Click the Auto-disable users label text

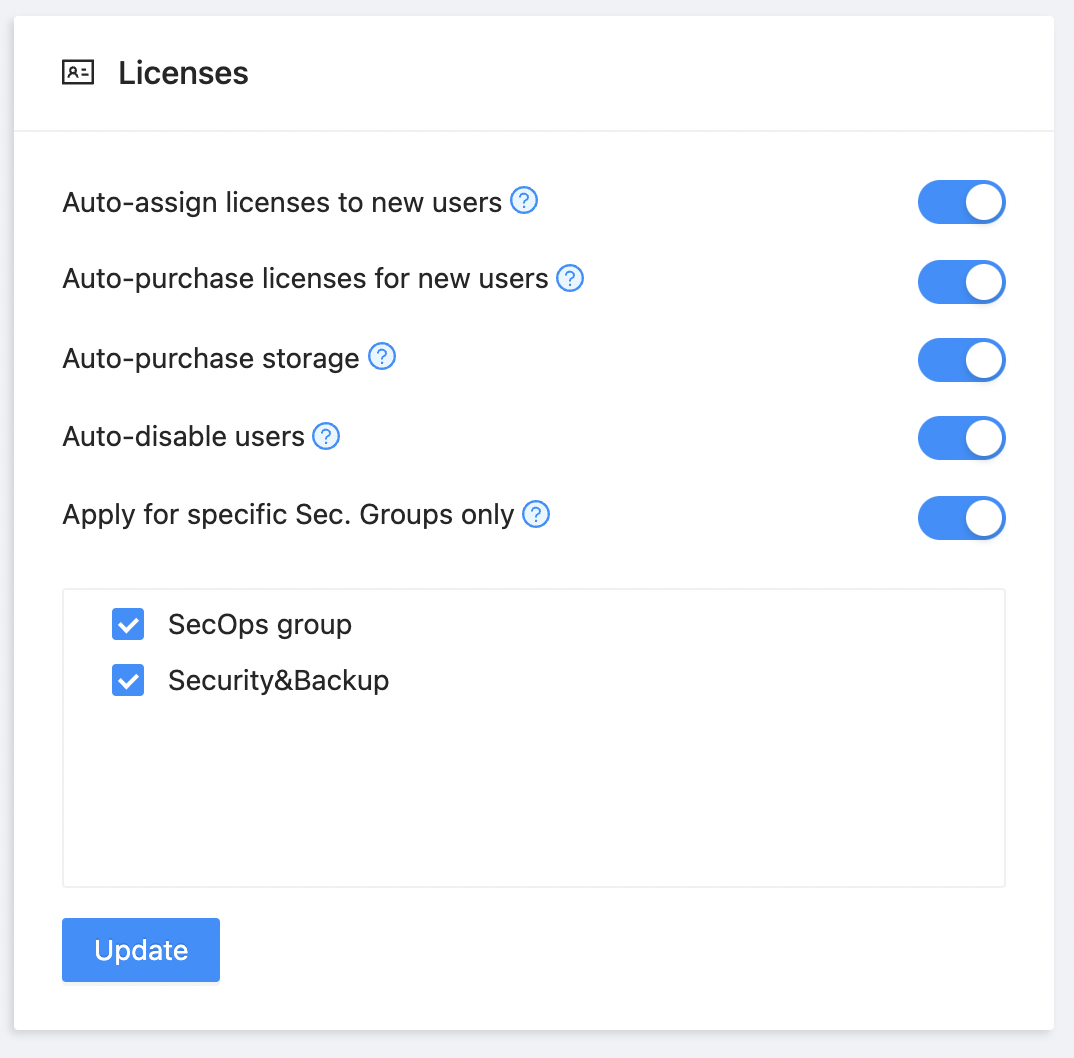pyautogui.click(x=183, y=437)
